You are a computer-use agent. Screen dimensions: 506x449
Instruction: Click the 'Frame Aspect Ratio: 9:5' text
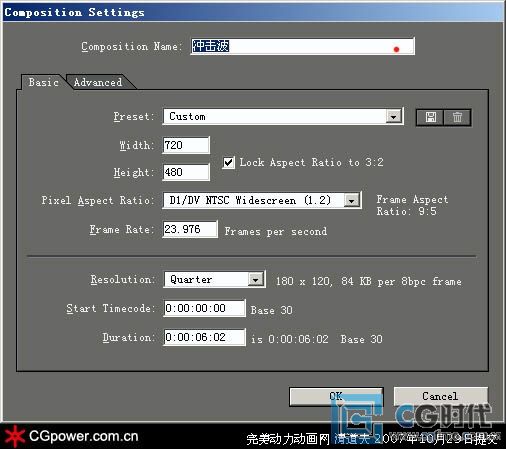412,205
